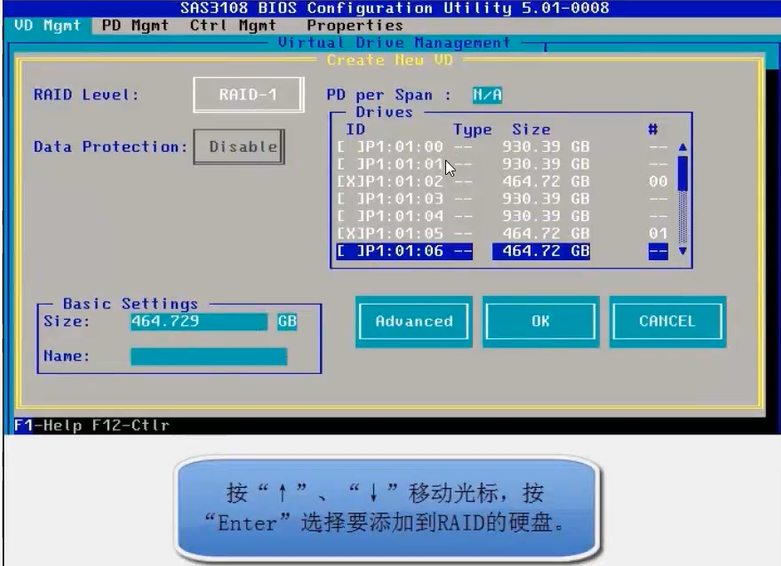Click the Type column header in Drives
This screenshot has width=781, height=566.
(472, 130)
